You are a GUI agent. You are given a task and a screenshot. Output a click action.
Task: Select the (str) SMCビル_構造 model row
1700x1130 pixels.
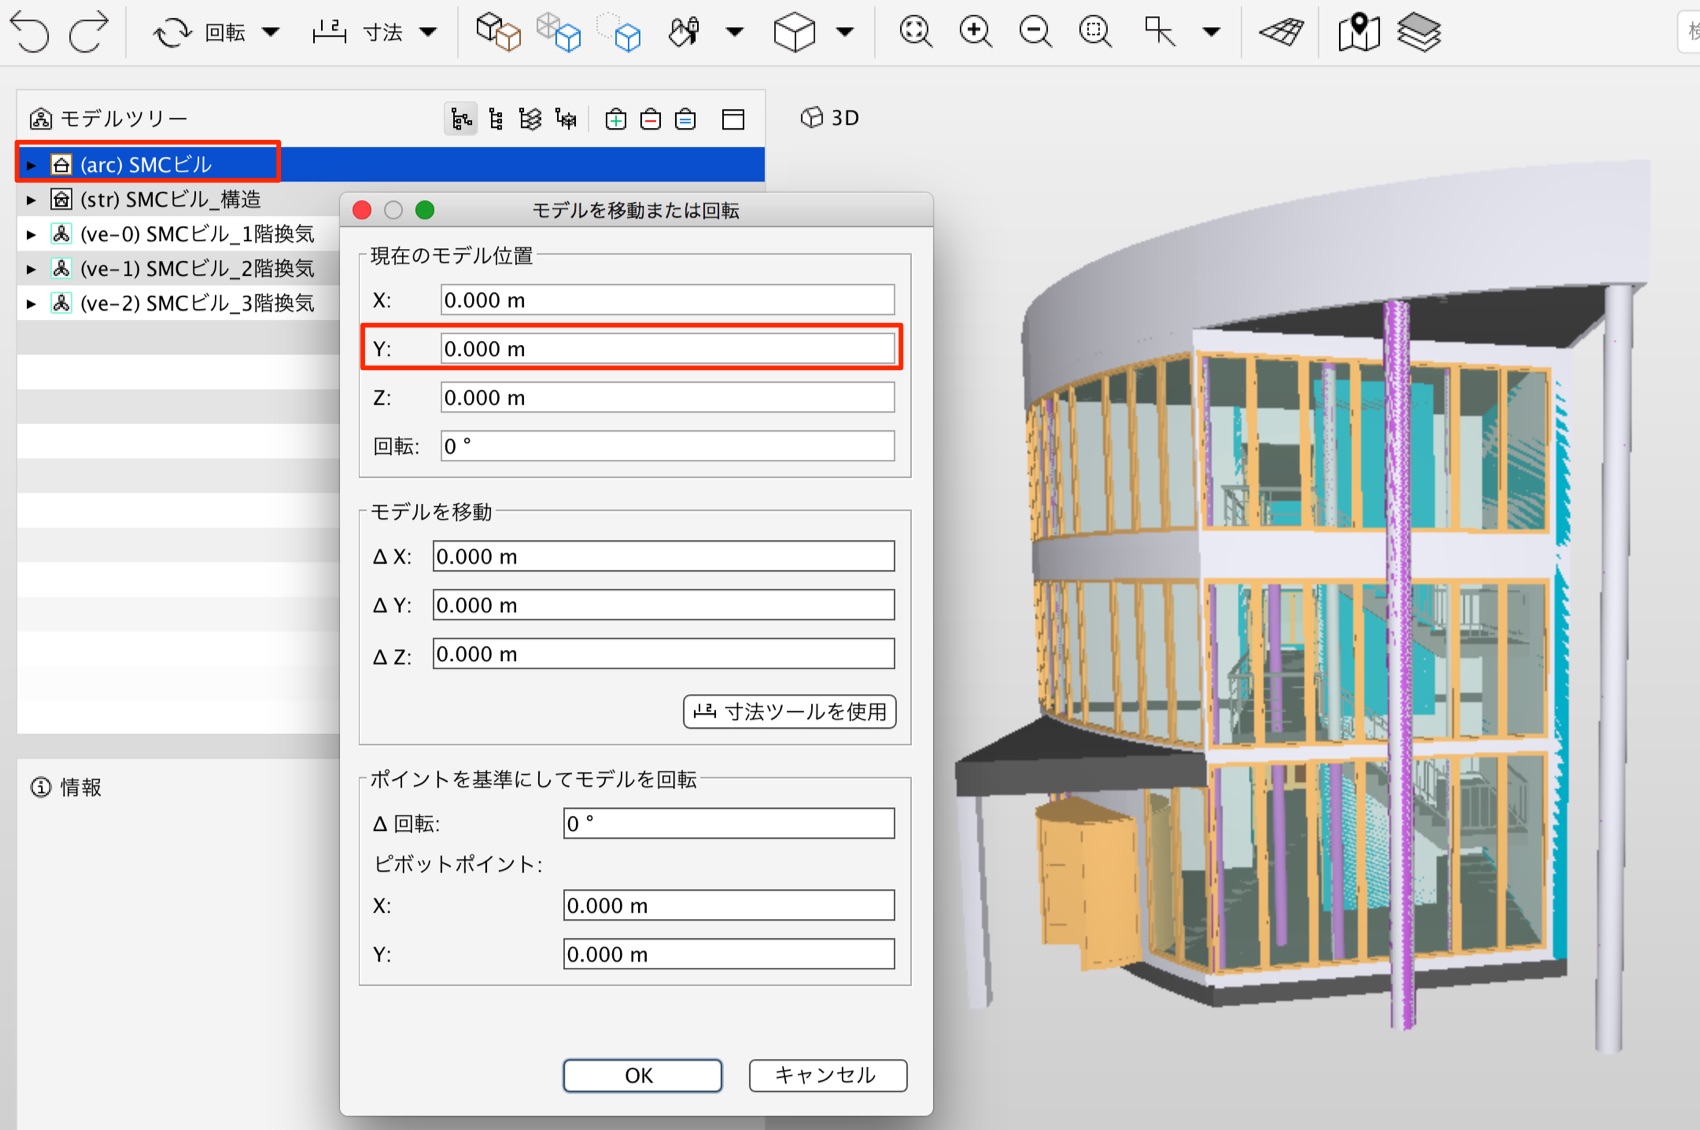[178, 199]
